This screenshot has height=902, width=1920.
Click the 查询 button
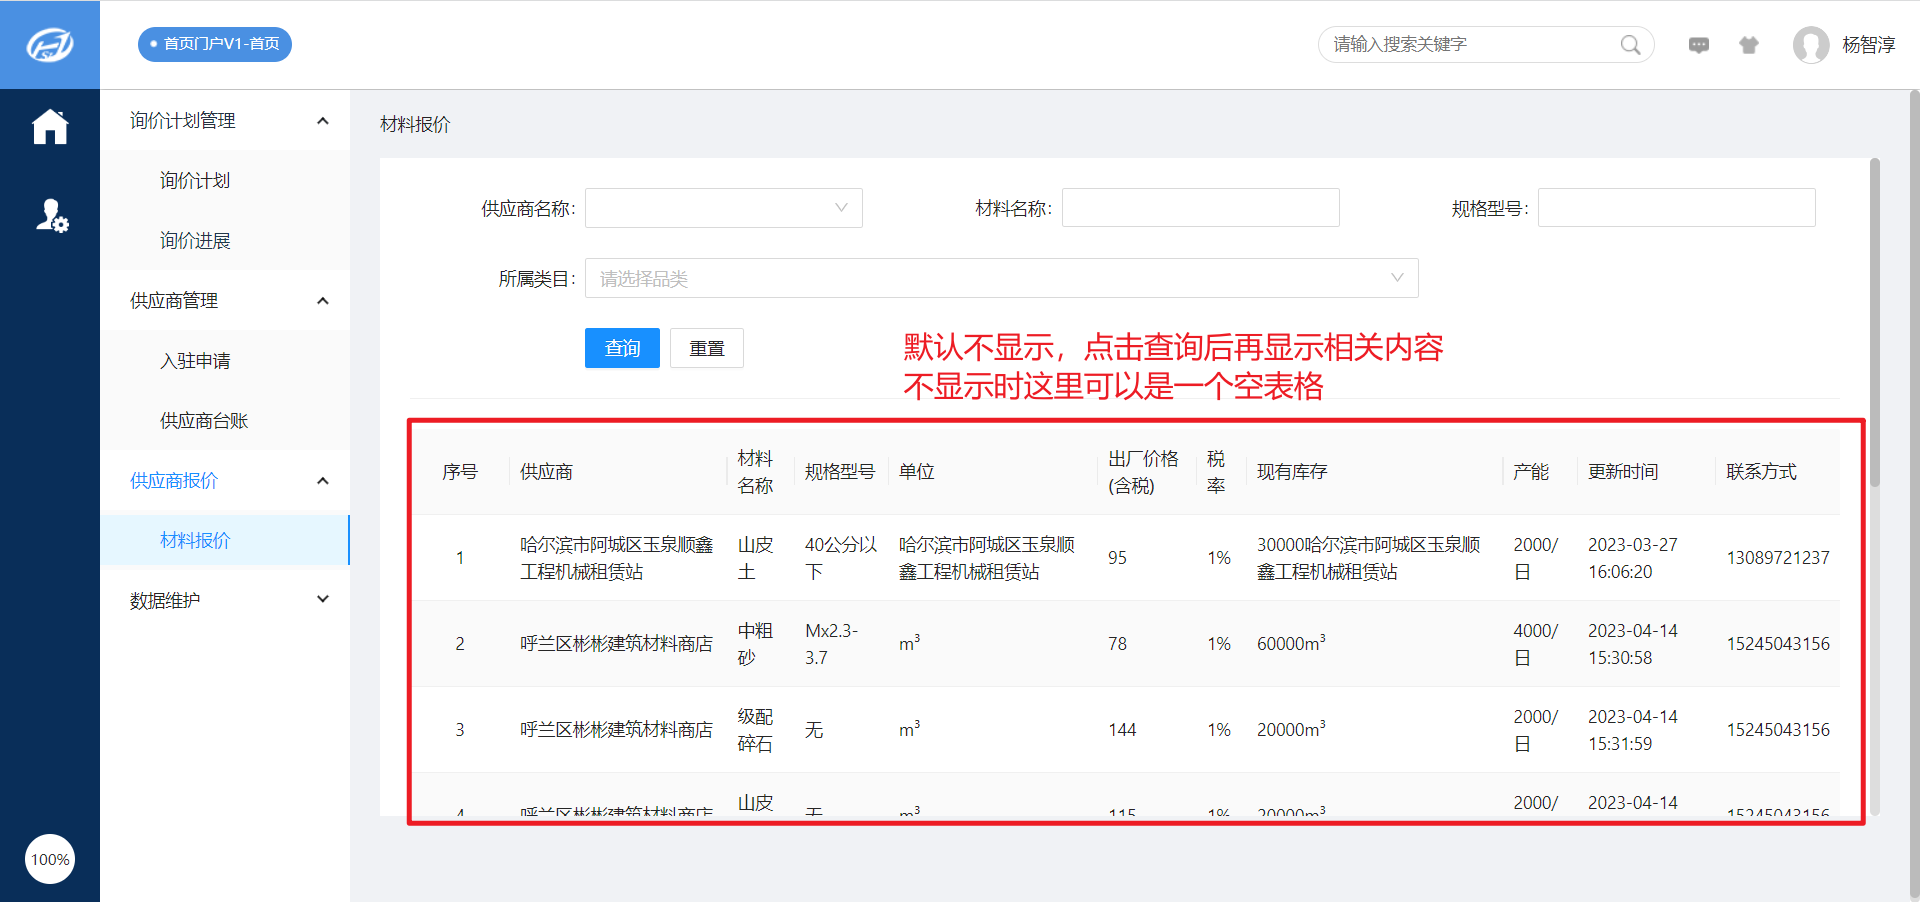[x=622, y=348]
